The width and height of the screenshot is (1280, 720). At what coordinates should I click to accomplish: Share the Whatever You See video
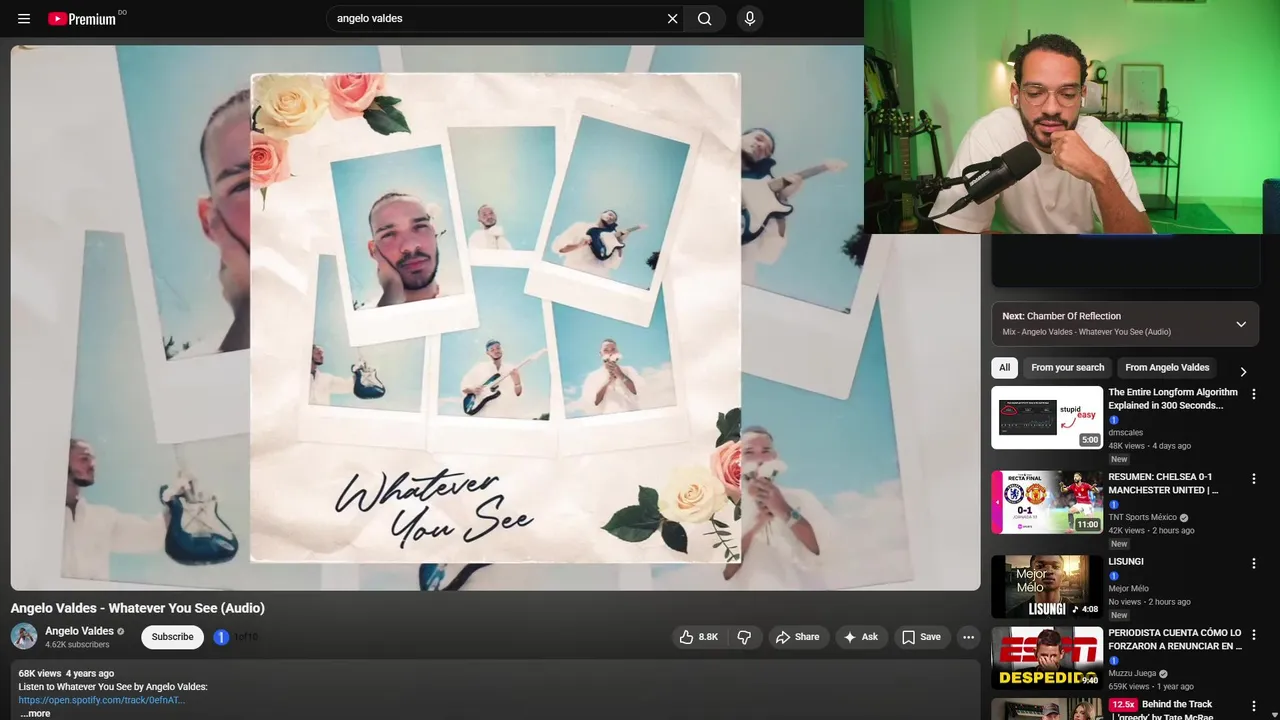(798, 637)
